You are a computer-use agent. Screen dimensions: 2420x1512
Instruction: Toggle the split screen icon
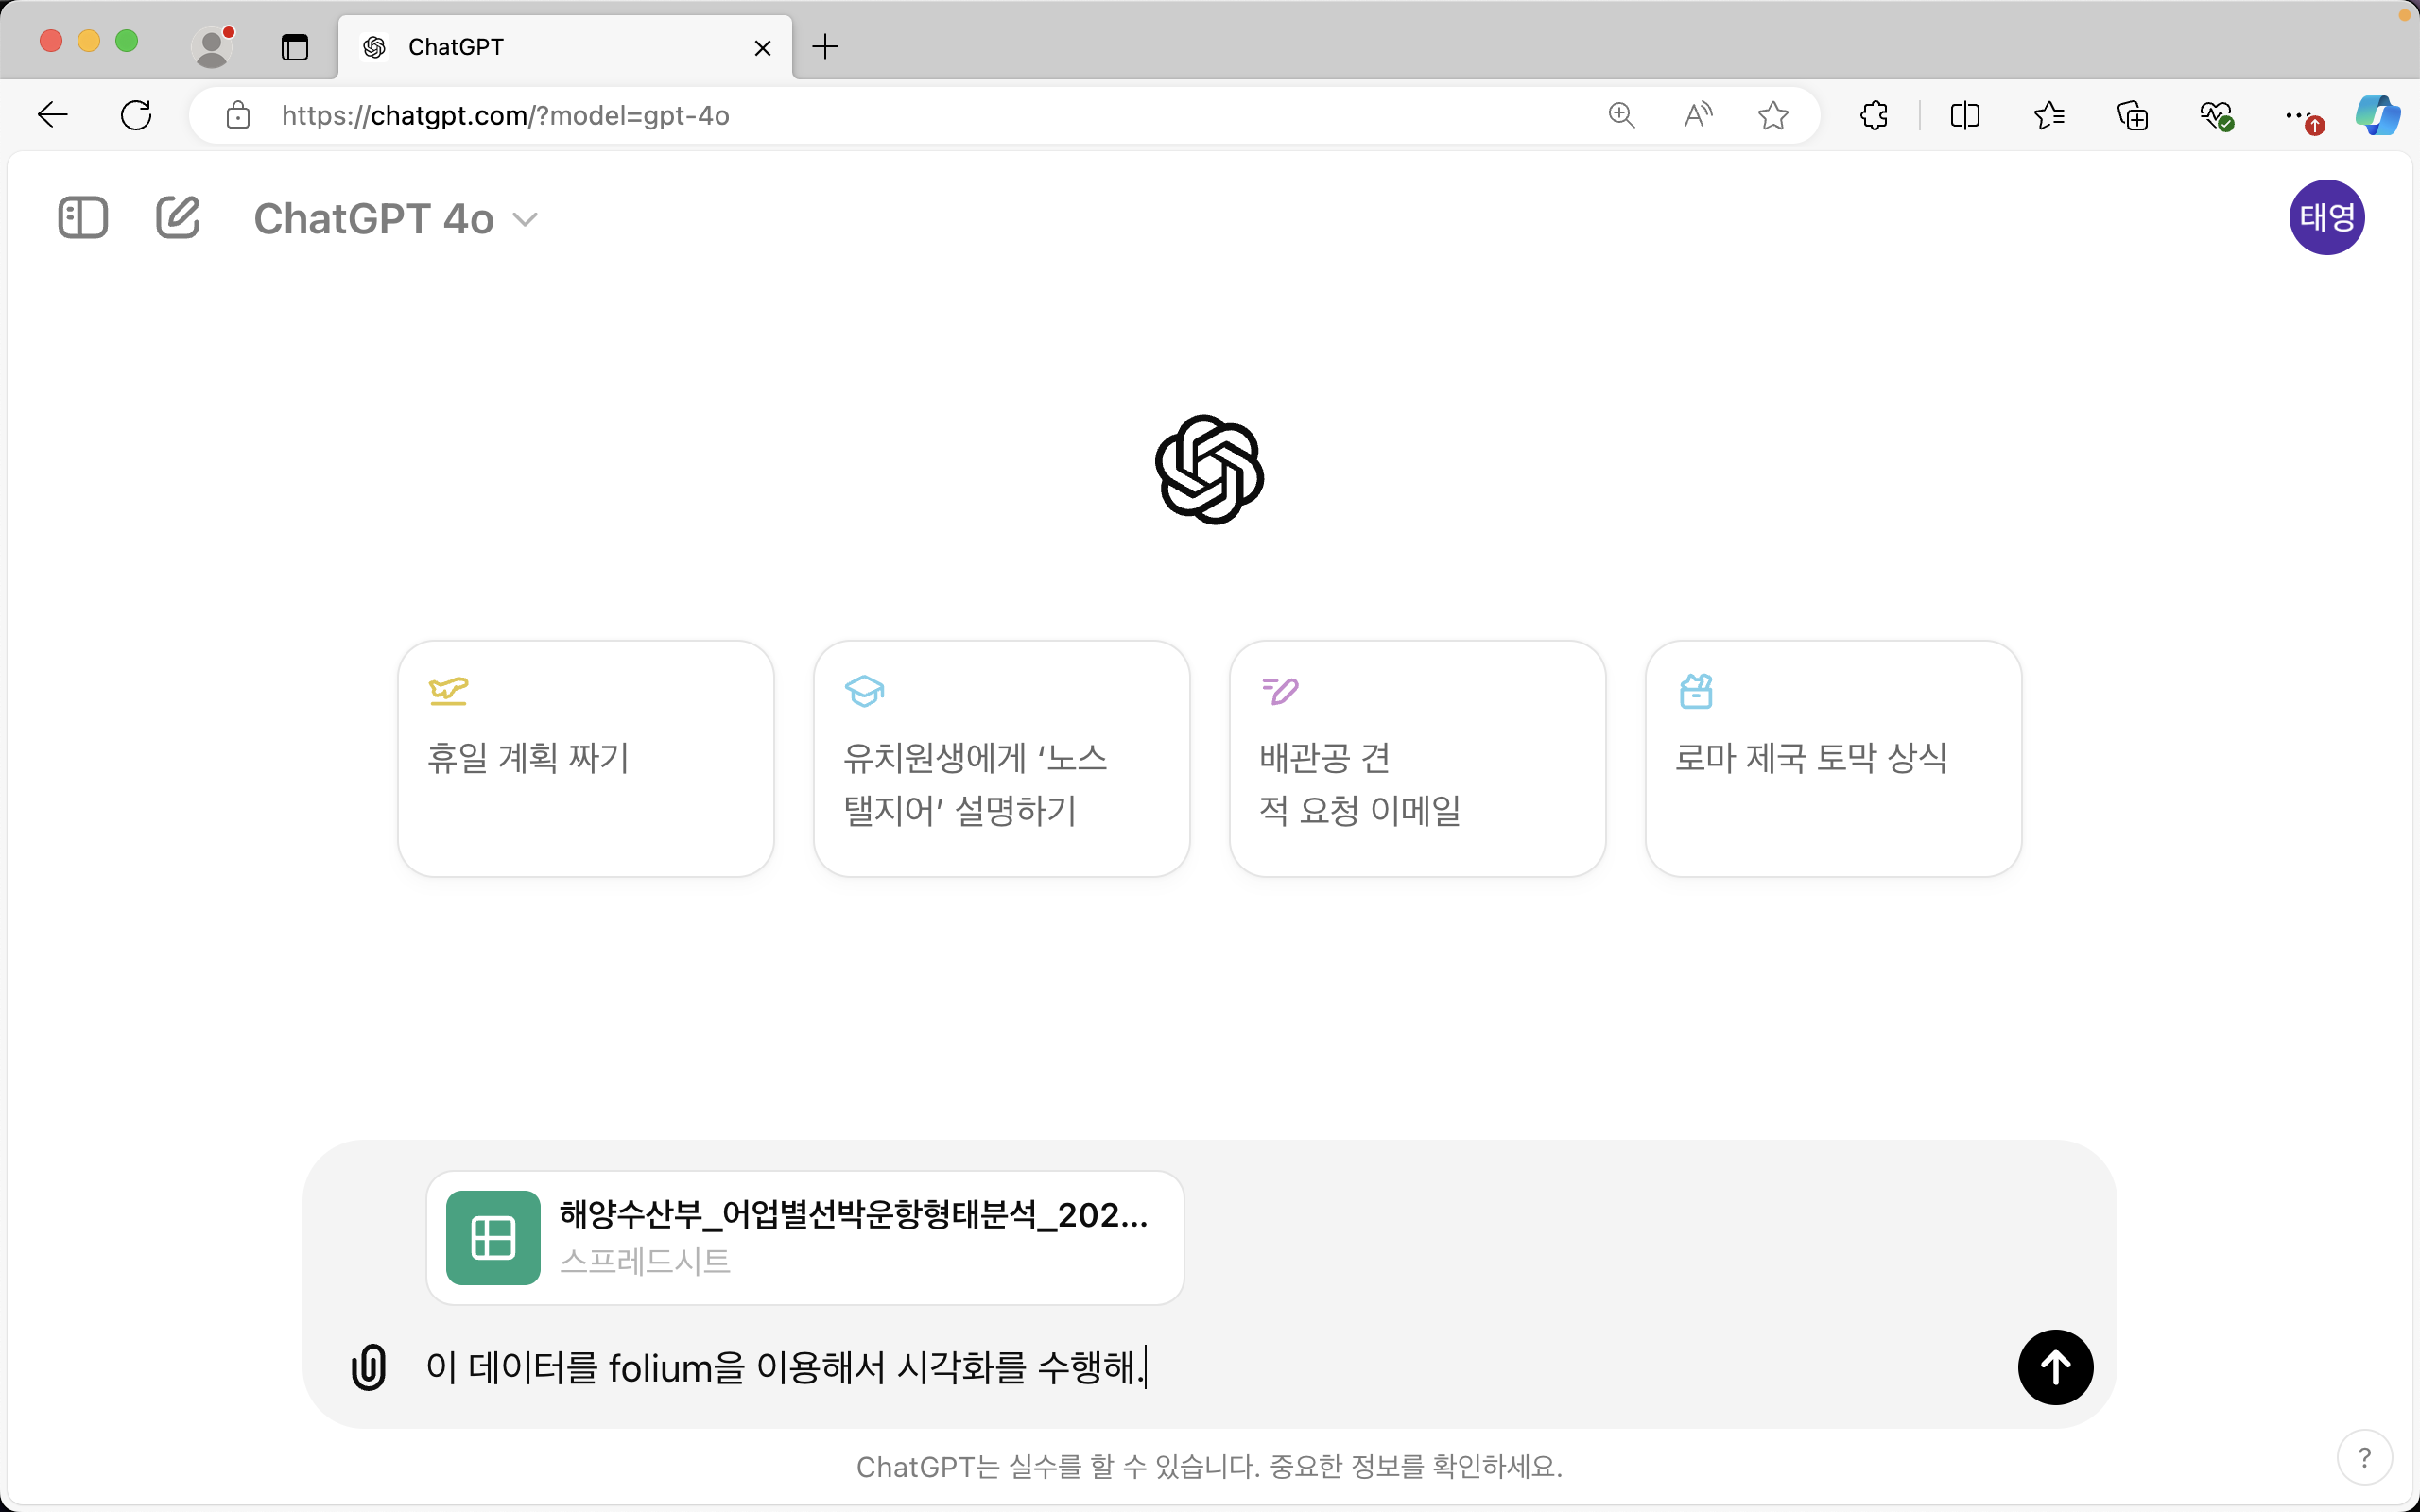(1965, 116)
